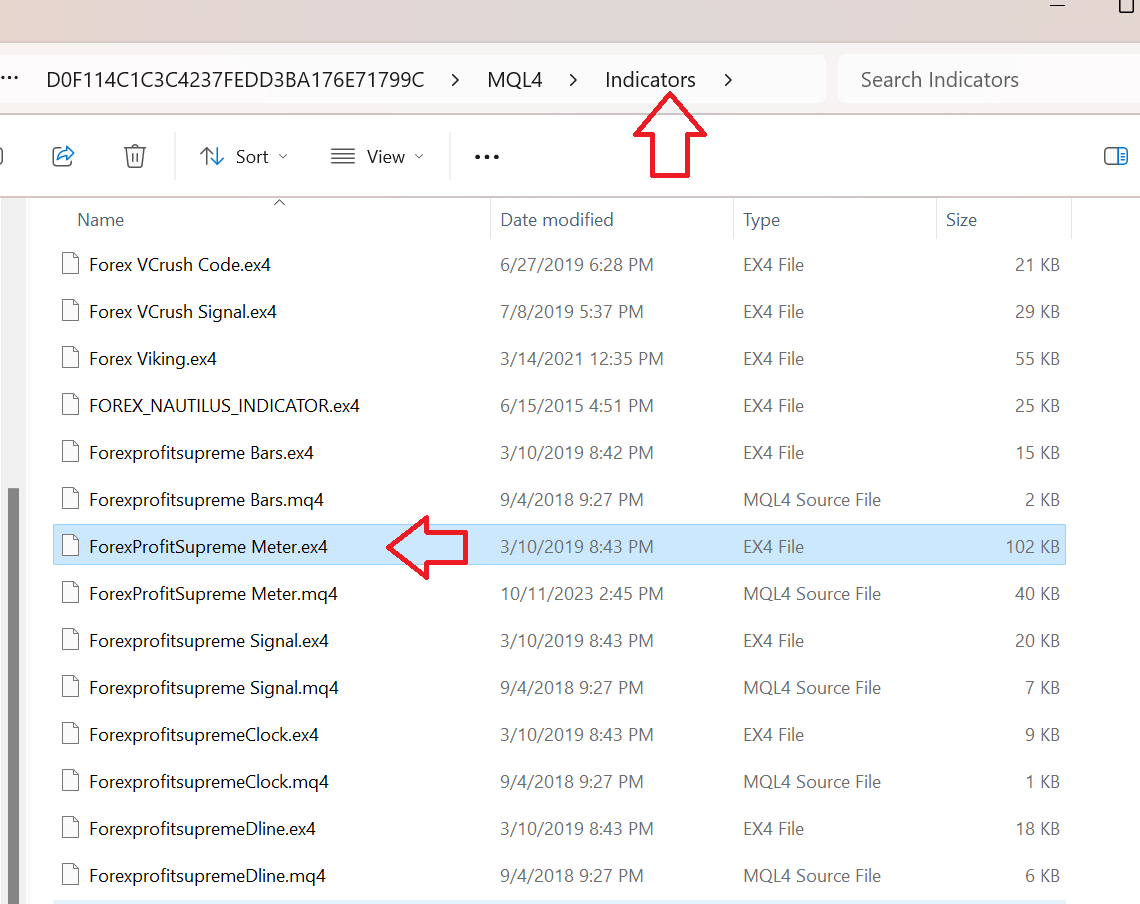This screenshot has height=904, width=1140.
Task: Click the vertical scrollbar thumb
Action: (13, 695)
